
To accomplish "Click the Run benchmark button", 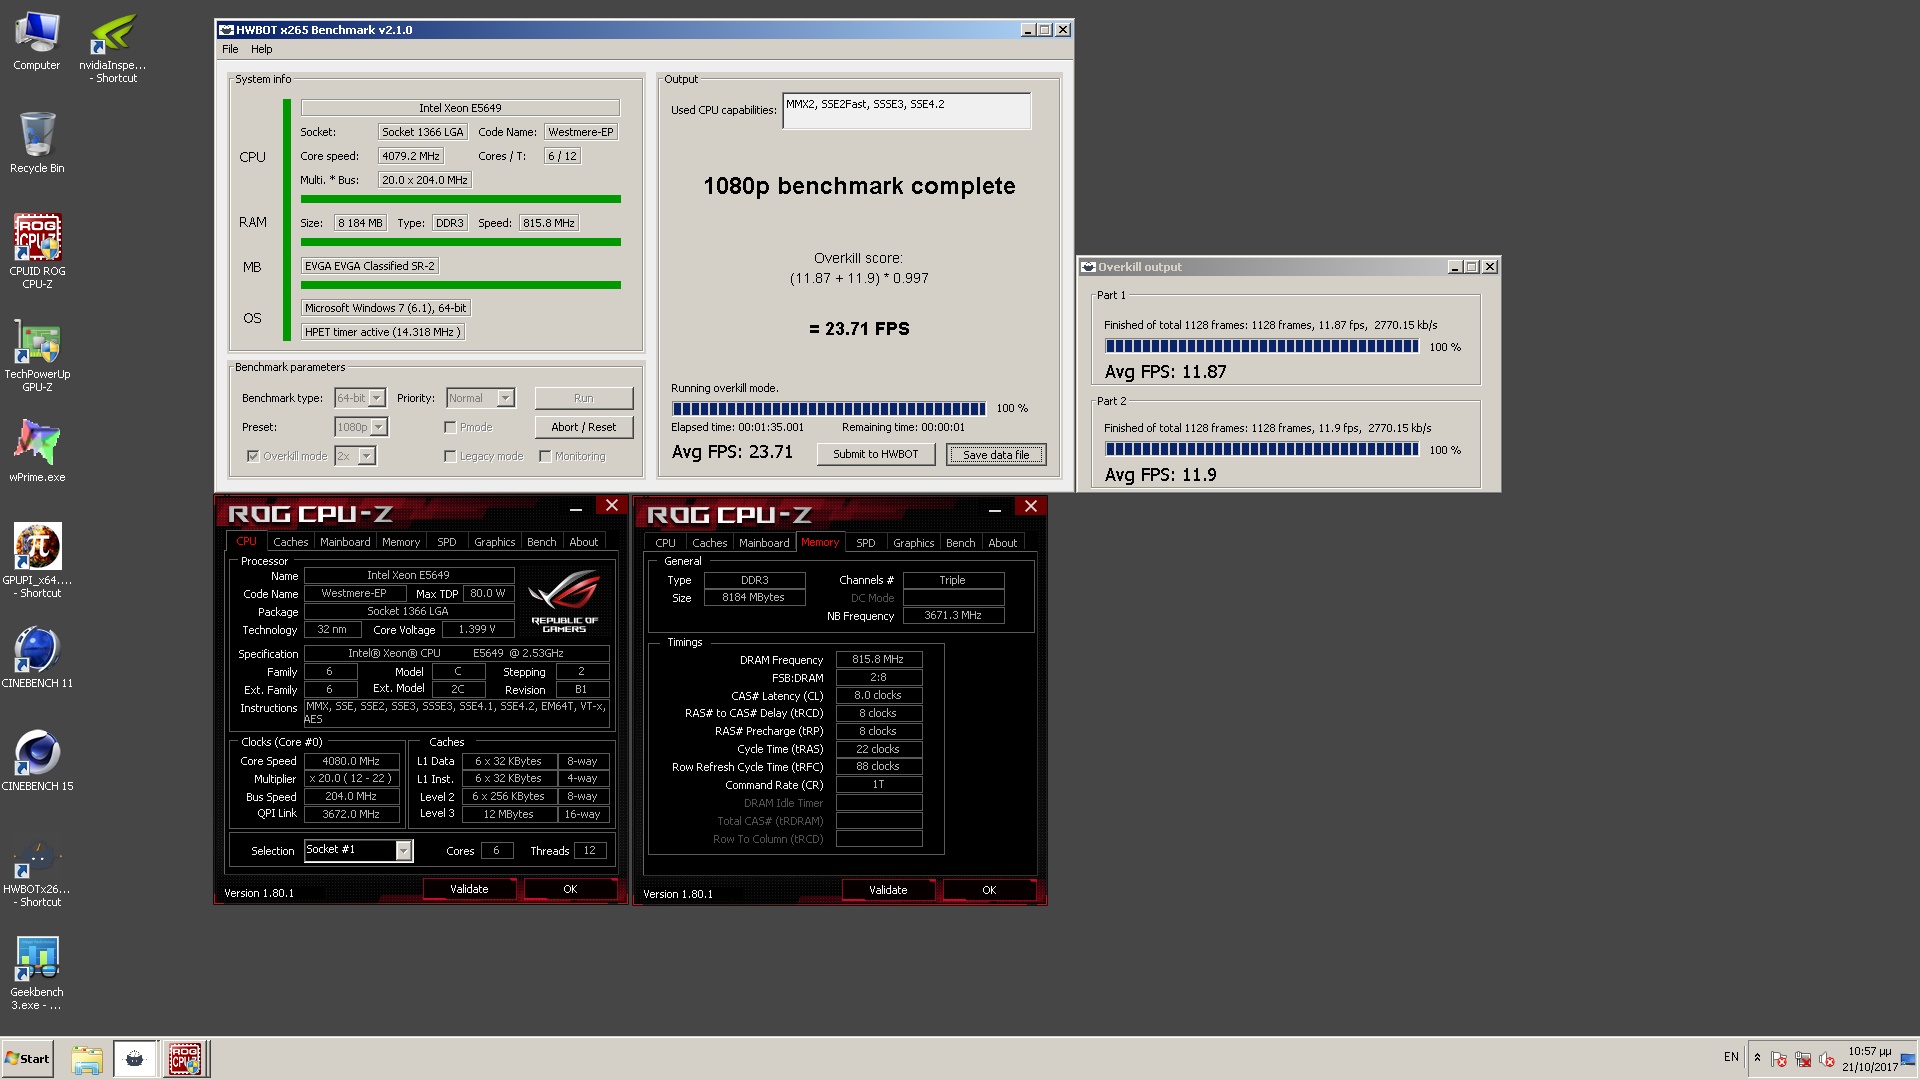I will [x=583, y=398].
